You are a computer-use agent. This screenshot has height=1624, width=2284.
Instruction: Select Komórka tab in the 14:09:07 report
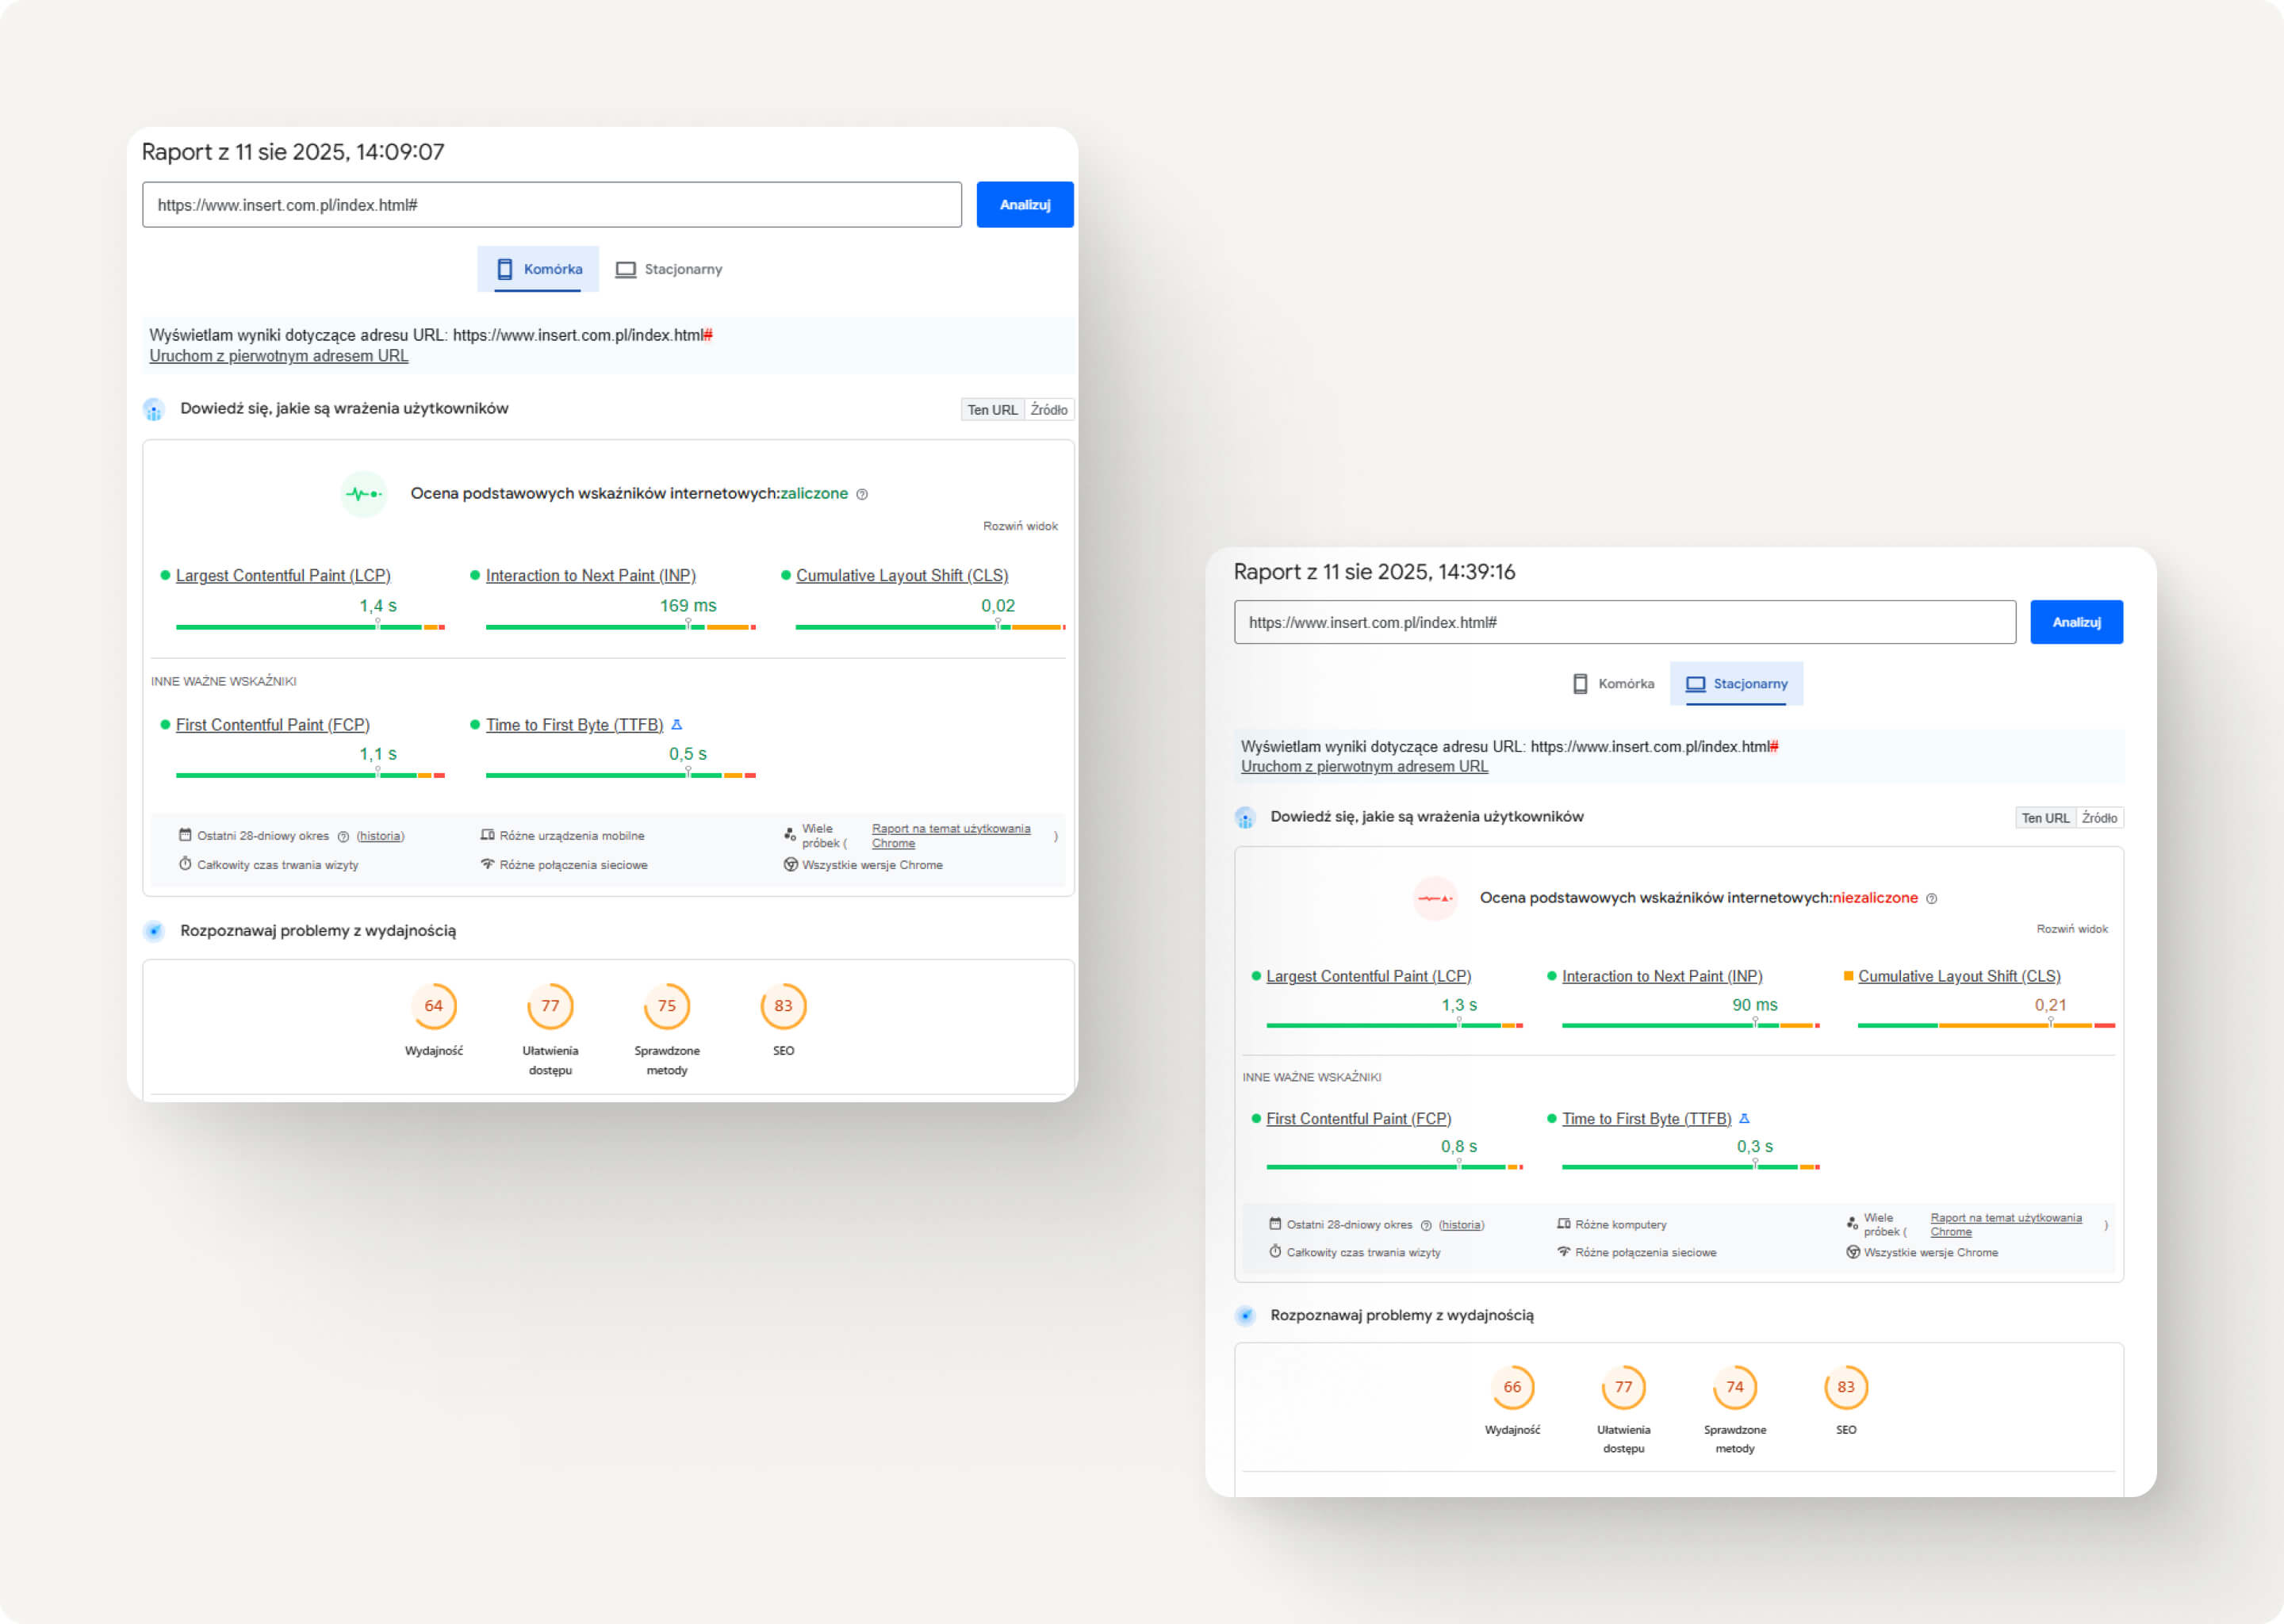(537, 269)
